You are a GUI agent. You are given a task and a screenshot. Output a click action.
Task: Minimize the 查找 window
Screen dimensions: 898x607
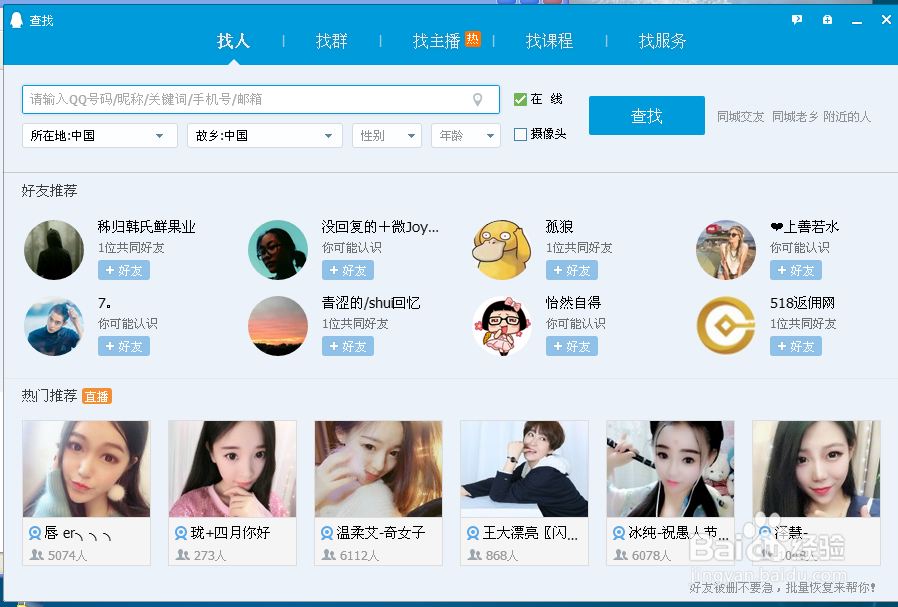pyautogui.click(x=857, y=21)
